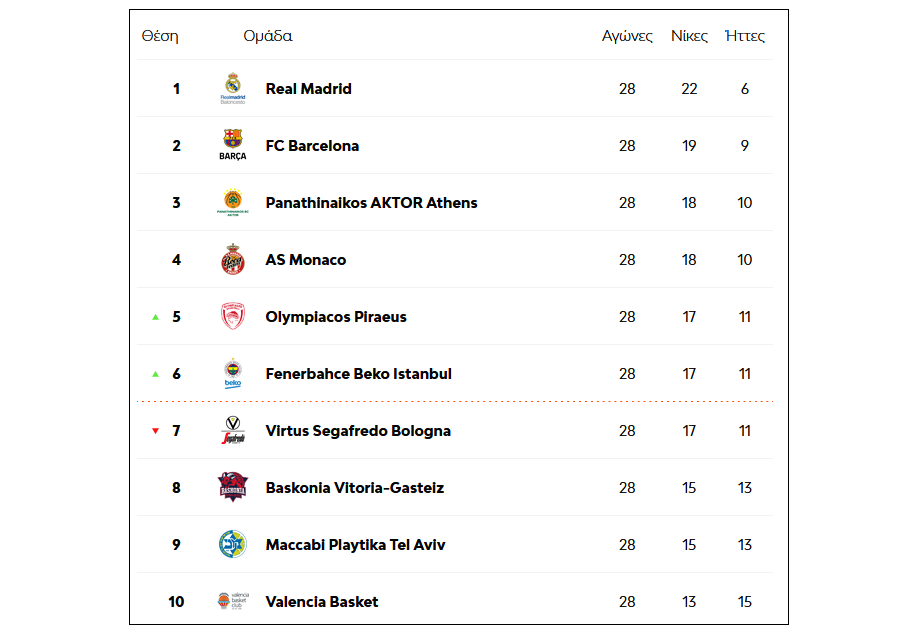Select the Olympiacos Piraeus team name
Screen dimensions: 900x634
(336, 317)
